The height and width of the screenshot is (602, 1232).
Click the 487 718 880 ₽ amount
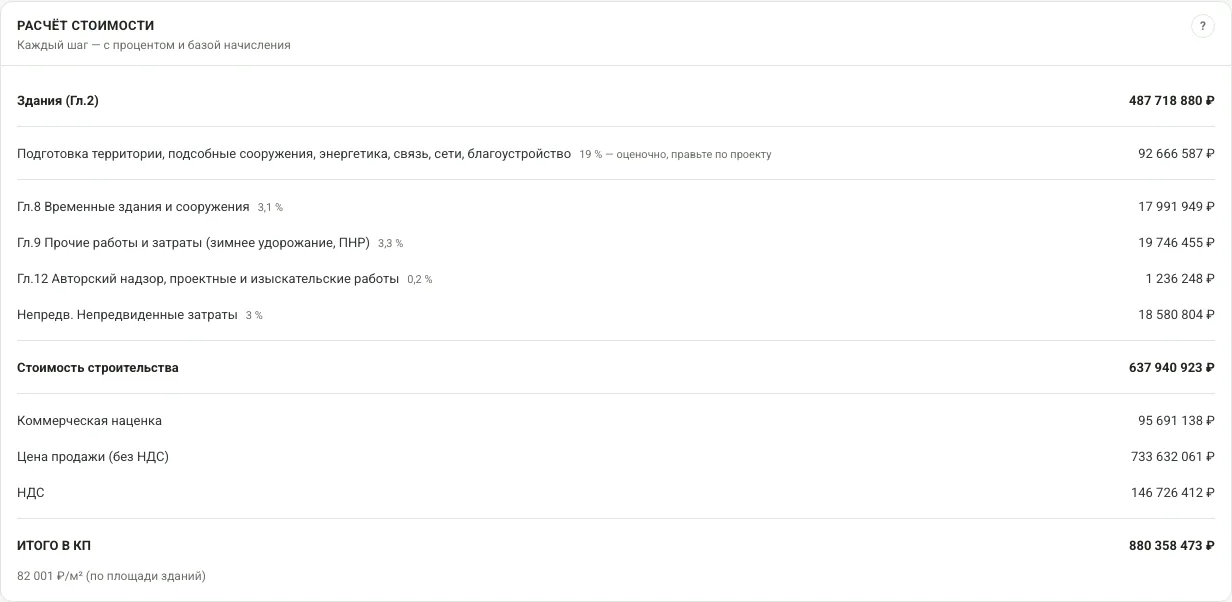coord(1171,101)
